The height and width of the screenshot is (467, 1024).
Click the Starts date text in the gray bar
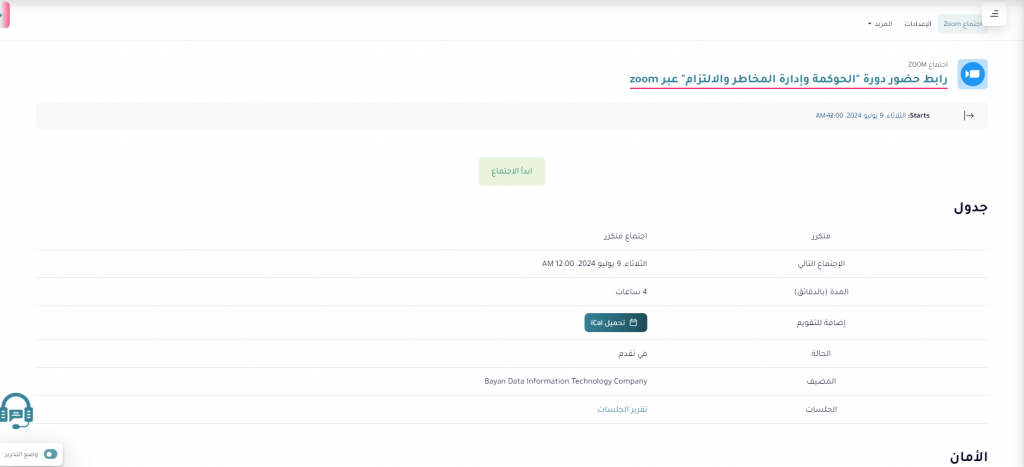(872, 116)
